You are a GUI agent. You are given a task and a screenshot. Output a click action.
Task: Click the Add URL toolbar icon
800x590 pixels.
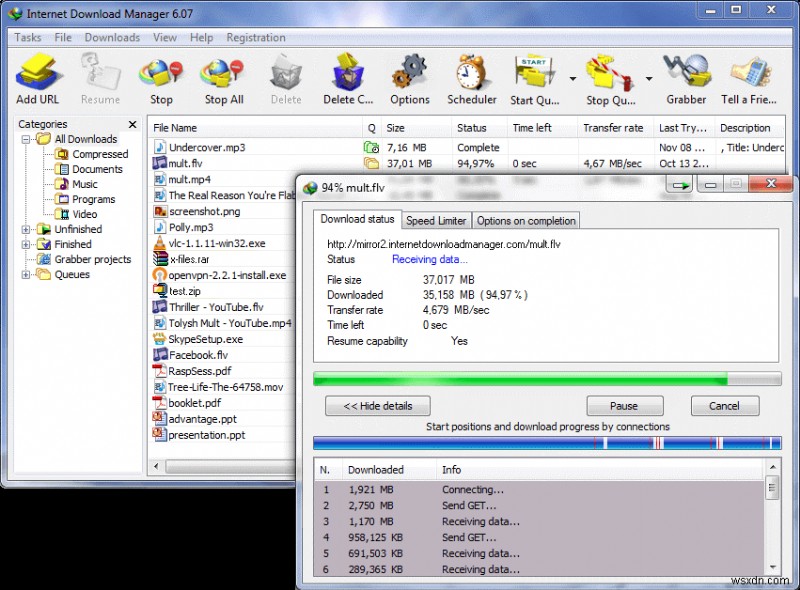pos(38,75)
